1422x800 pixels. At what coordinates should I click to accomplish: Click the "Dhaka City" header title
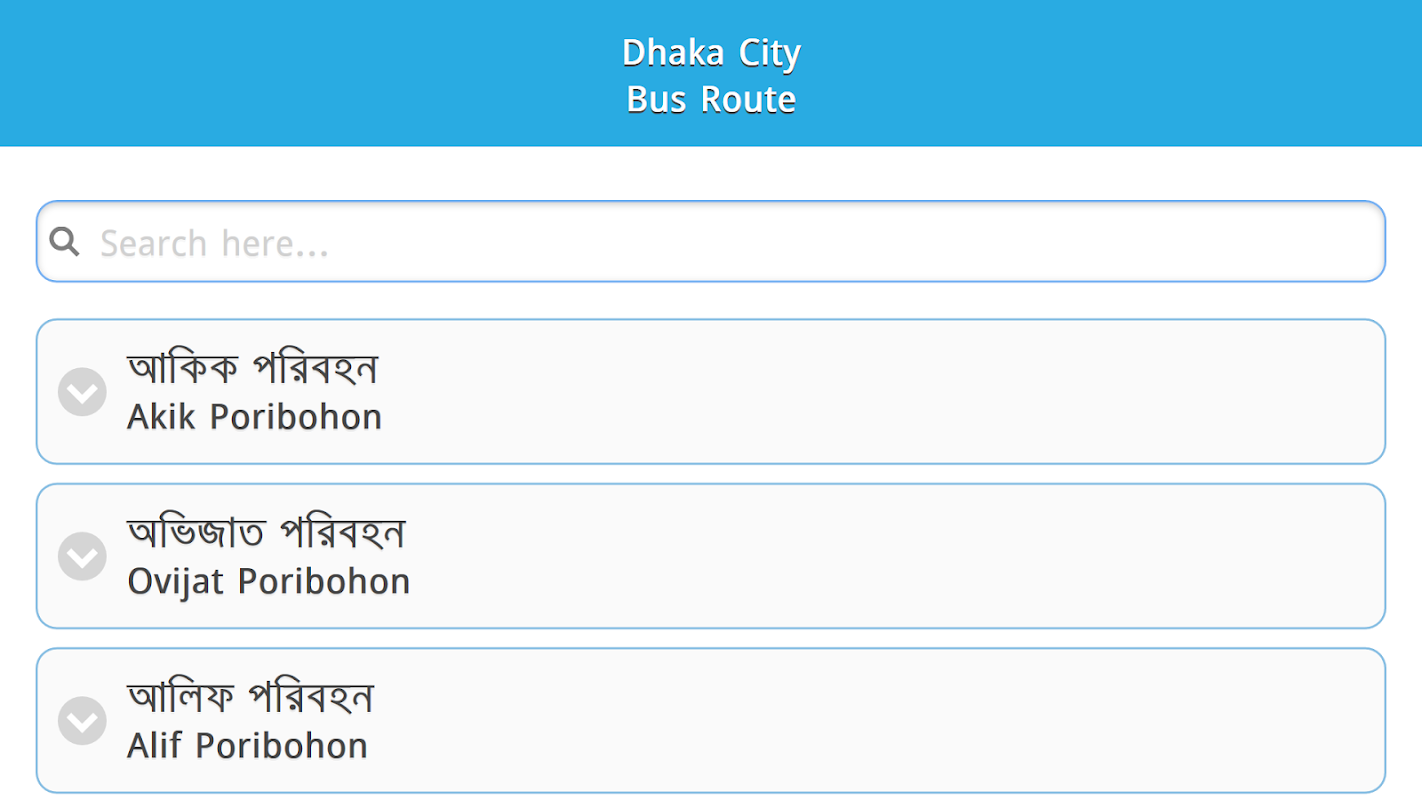[711, 52]
